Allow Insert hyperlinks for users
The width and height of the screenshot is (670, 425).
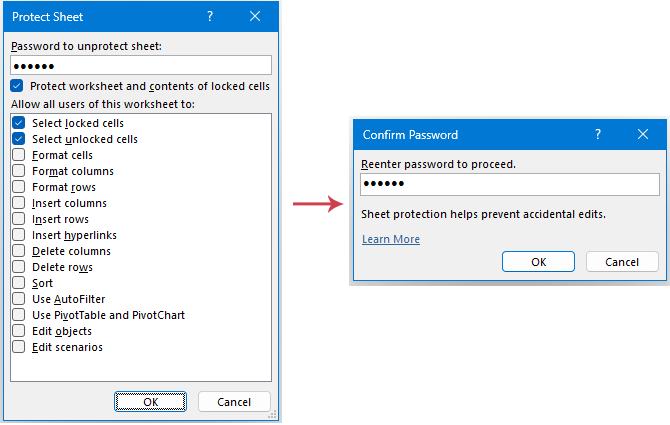tap(19, 235)
